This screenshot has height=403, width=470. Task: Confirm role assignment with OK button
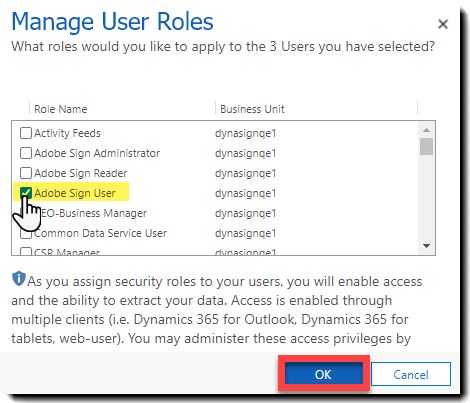tap(323, 374)
